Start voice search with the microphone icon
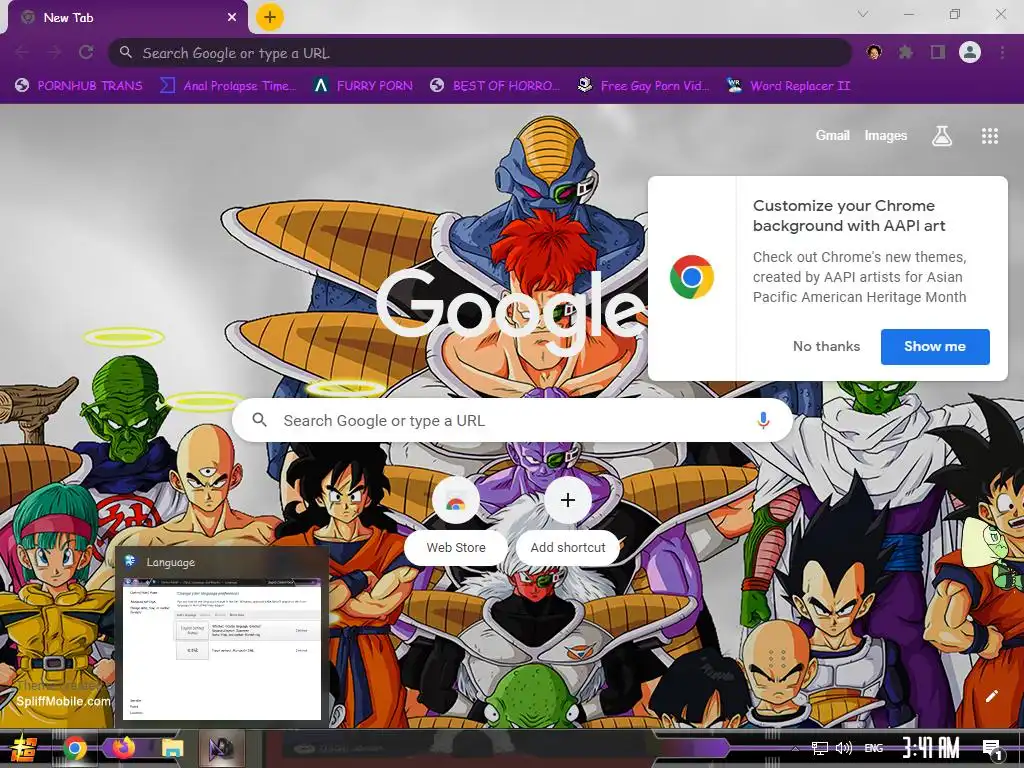 (x=763, y=420)
